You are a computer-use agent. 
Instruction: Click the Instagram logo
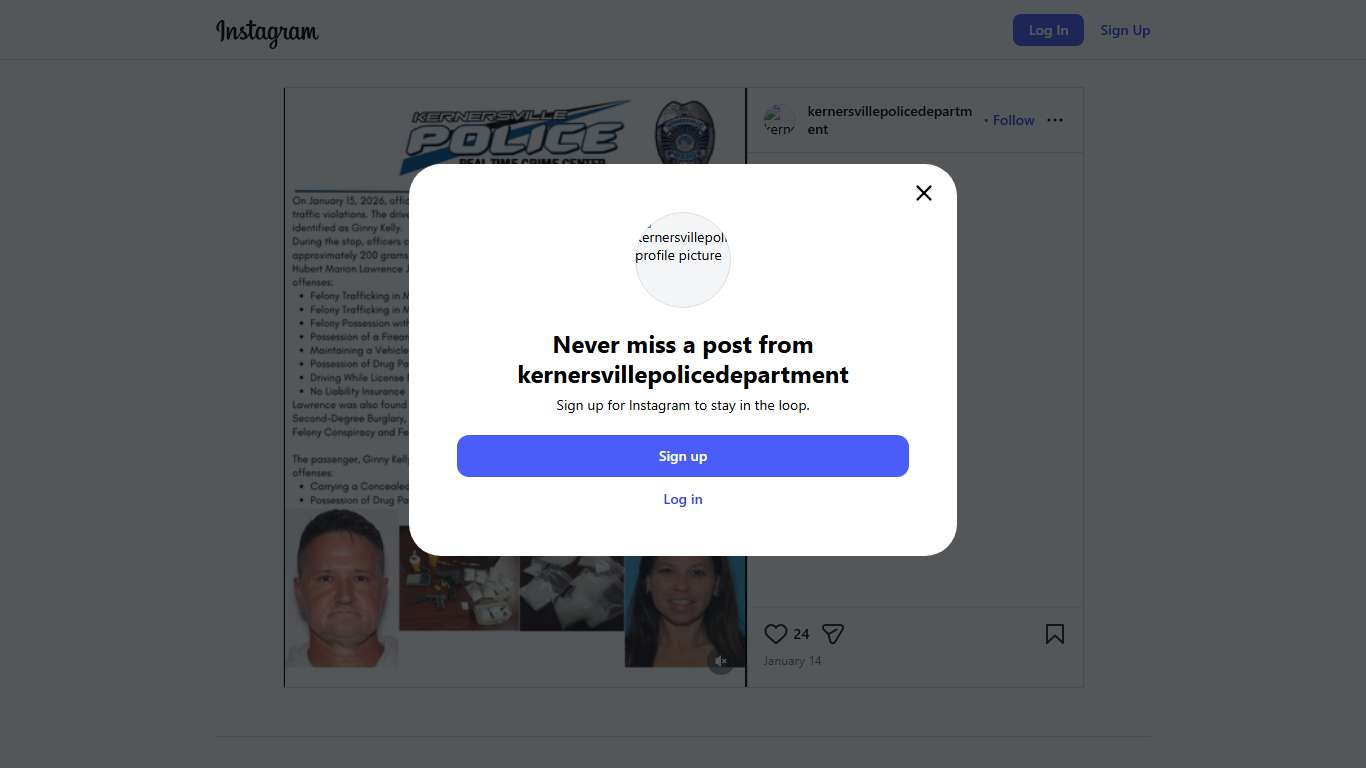(x=267, y=32)
